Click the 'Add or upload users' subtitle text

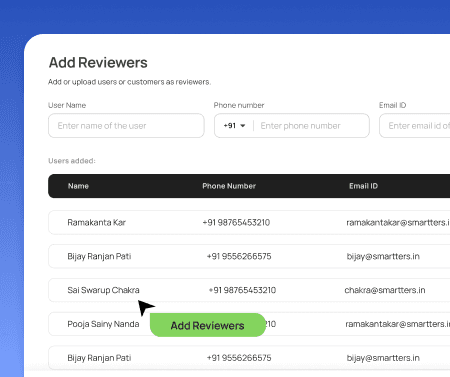129,82
